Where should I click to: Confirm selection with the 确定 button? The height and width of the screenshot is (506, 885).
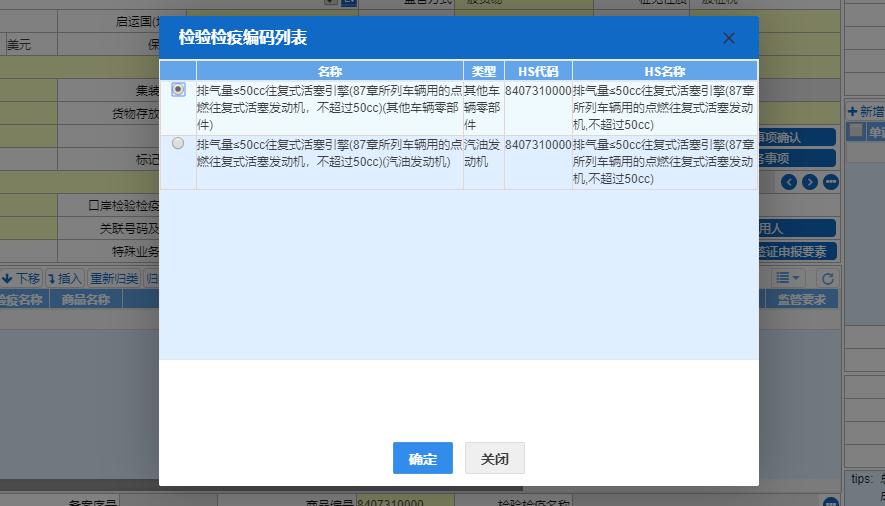click(423, 458)
